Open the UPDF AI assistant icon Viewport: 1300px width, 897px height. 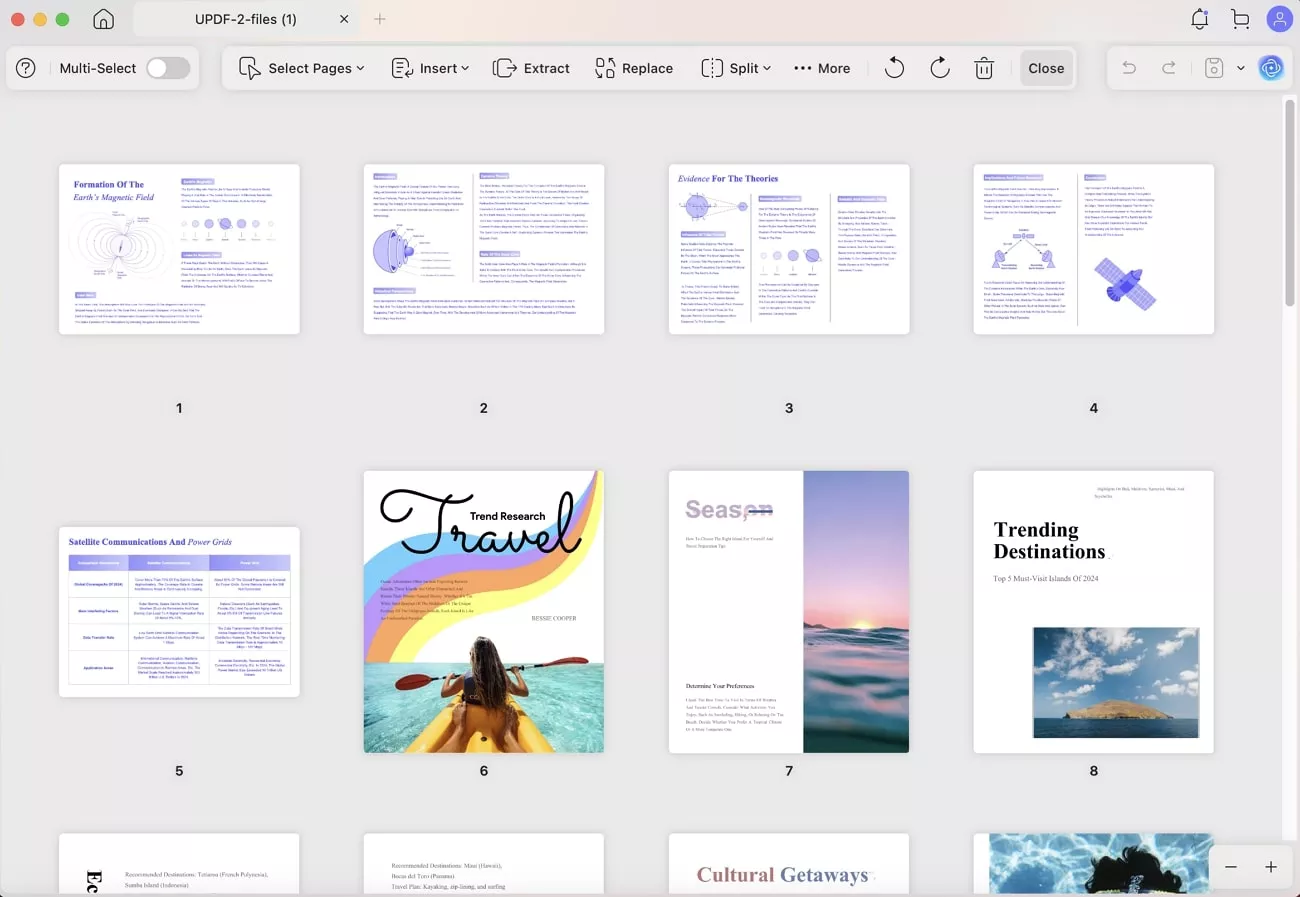1271,68
